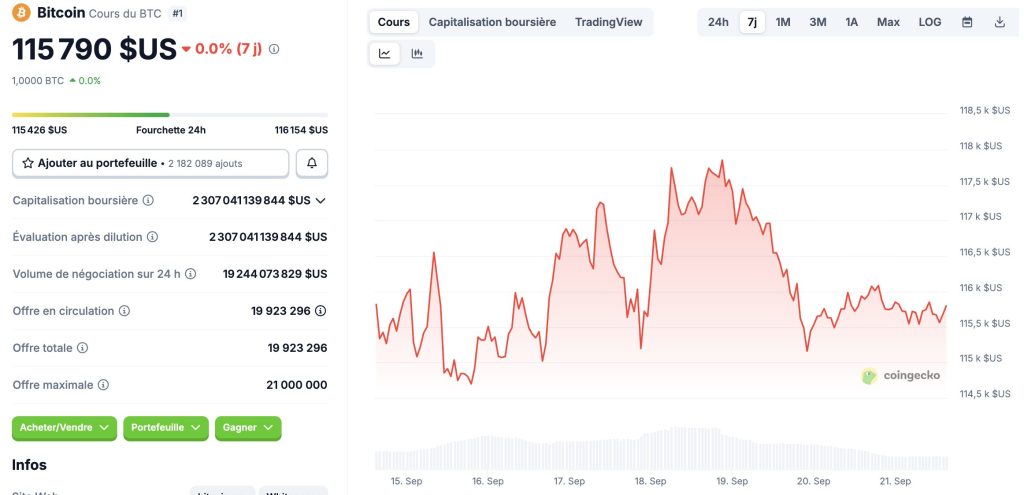The width and height of the screenshot is (1024, 495).
Task: Switch to Capitalisation boursière tab
Action: 492,22
